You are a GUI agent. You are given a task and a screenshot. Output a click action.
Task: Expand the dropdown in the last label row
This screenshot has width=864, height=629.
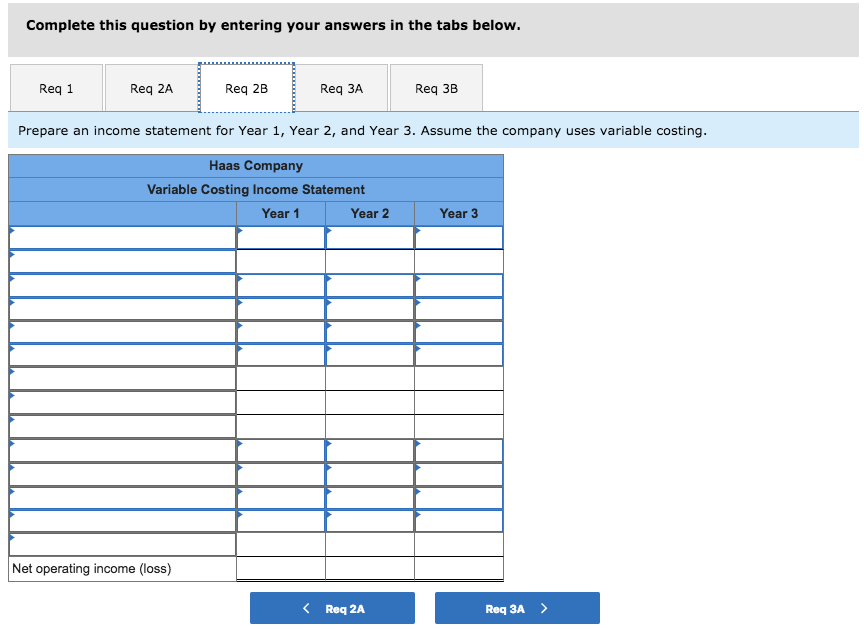tap(122, 544)
